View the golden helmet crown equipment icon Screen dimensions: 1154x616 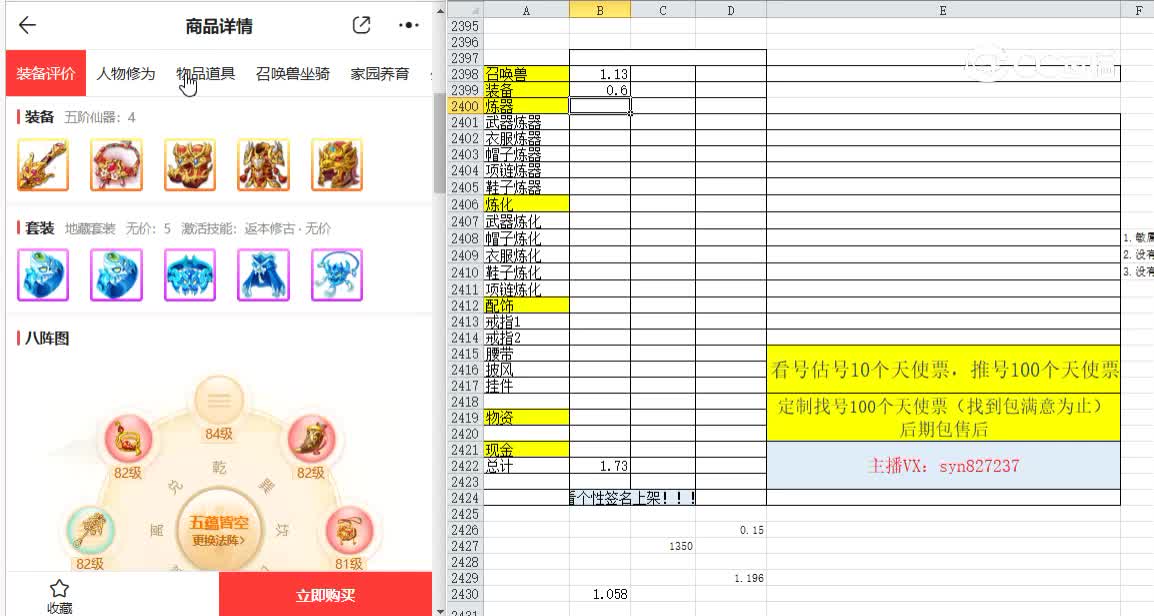(x=190, y=165)
